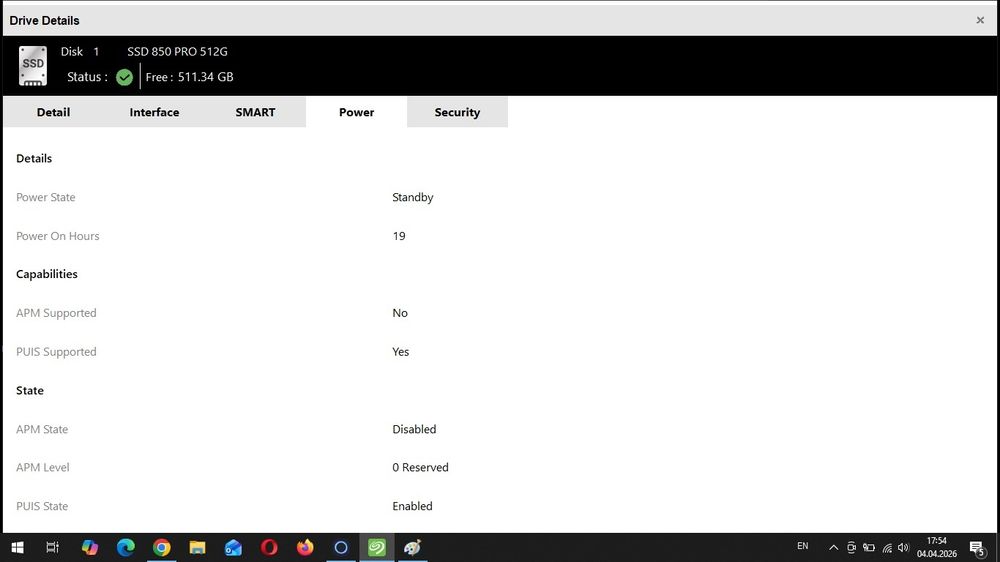Go to the Security tab
The width and height of the screenshot is (1000, 562).
tap(457, 112)
